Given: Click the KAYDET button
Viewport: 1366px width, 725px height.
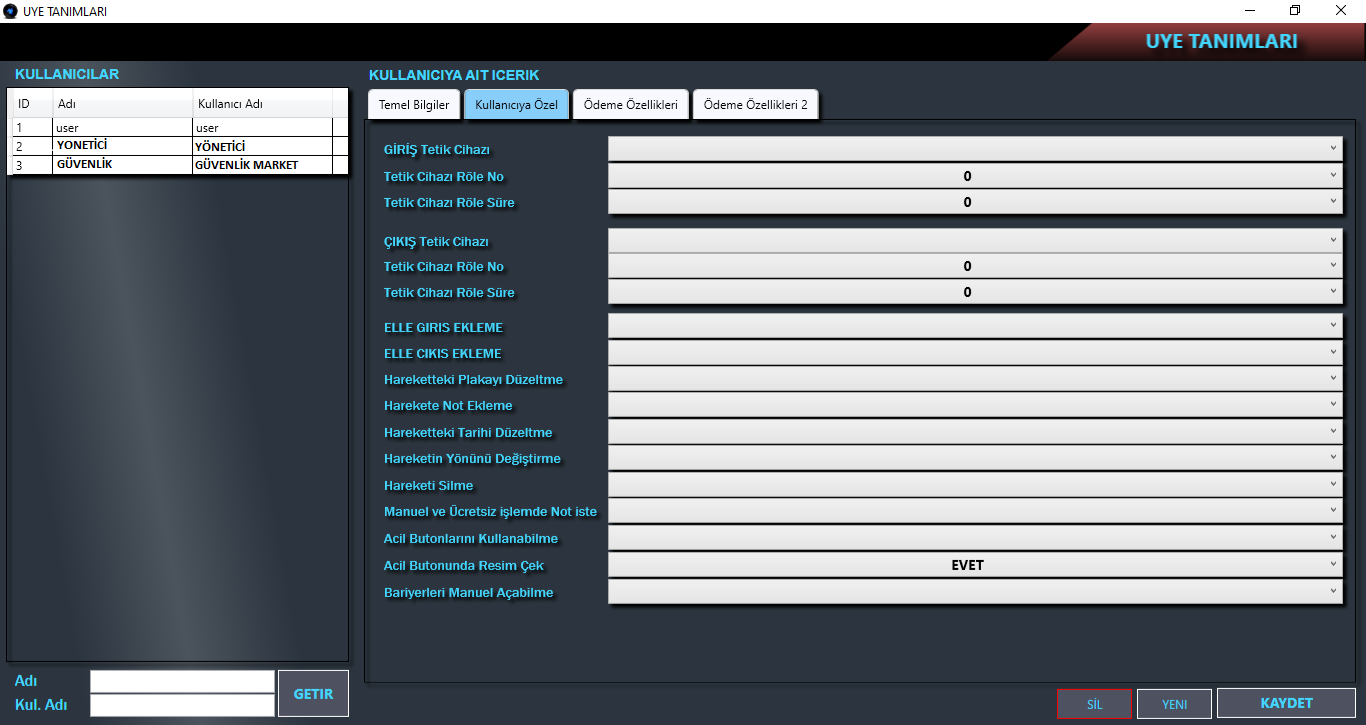Looking at the screenshot, I should [x=1286, y=703].
